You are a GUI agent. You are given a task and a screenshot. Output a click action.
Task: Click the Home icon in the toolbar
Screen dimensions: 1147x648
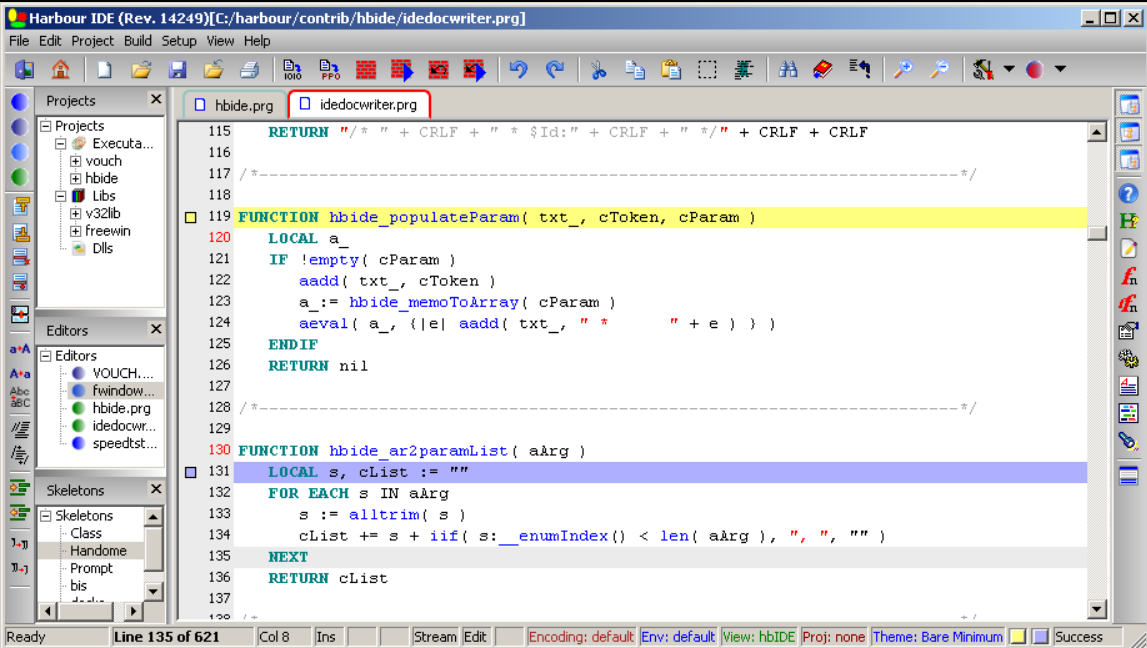click(60, 70)
